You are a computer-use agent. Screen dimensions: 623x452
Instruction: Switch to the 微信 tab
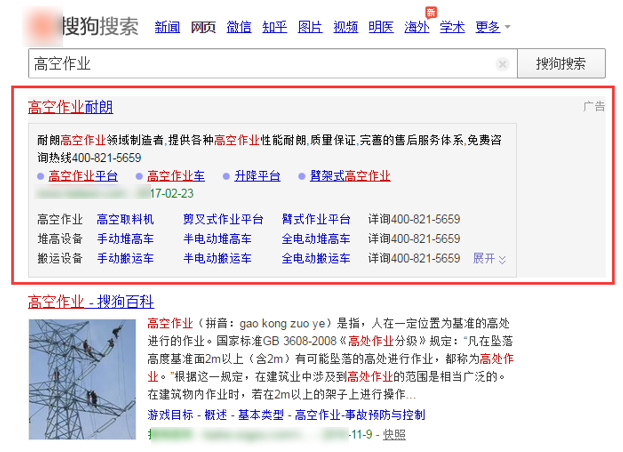point(239,27)
